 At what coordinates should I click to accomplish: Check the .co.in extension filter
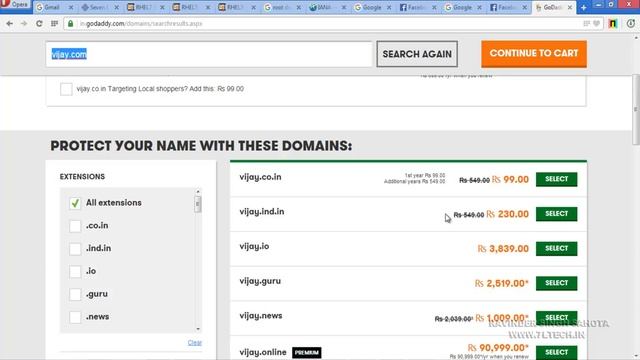click(x=75, y=226)
